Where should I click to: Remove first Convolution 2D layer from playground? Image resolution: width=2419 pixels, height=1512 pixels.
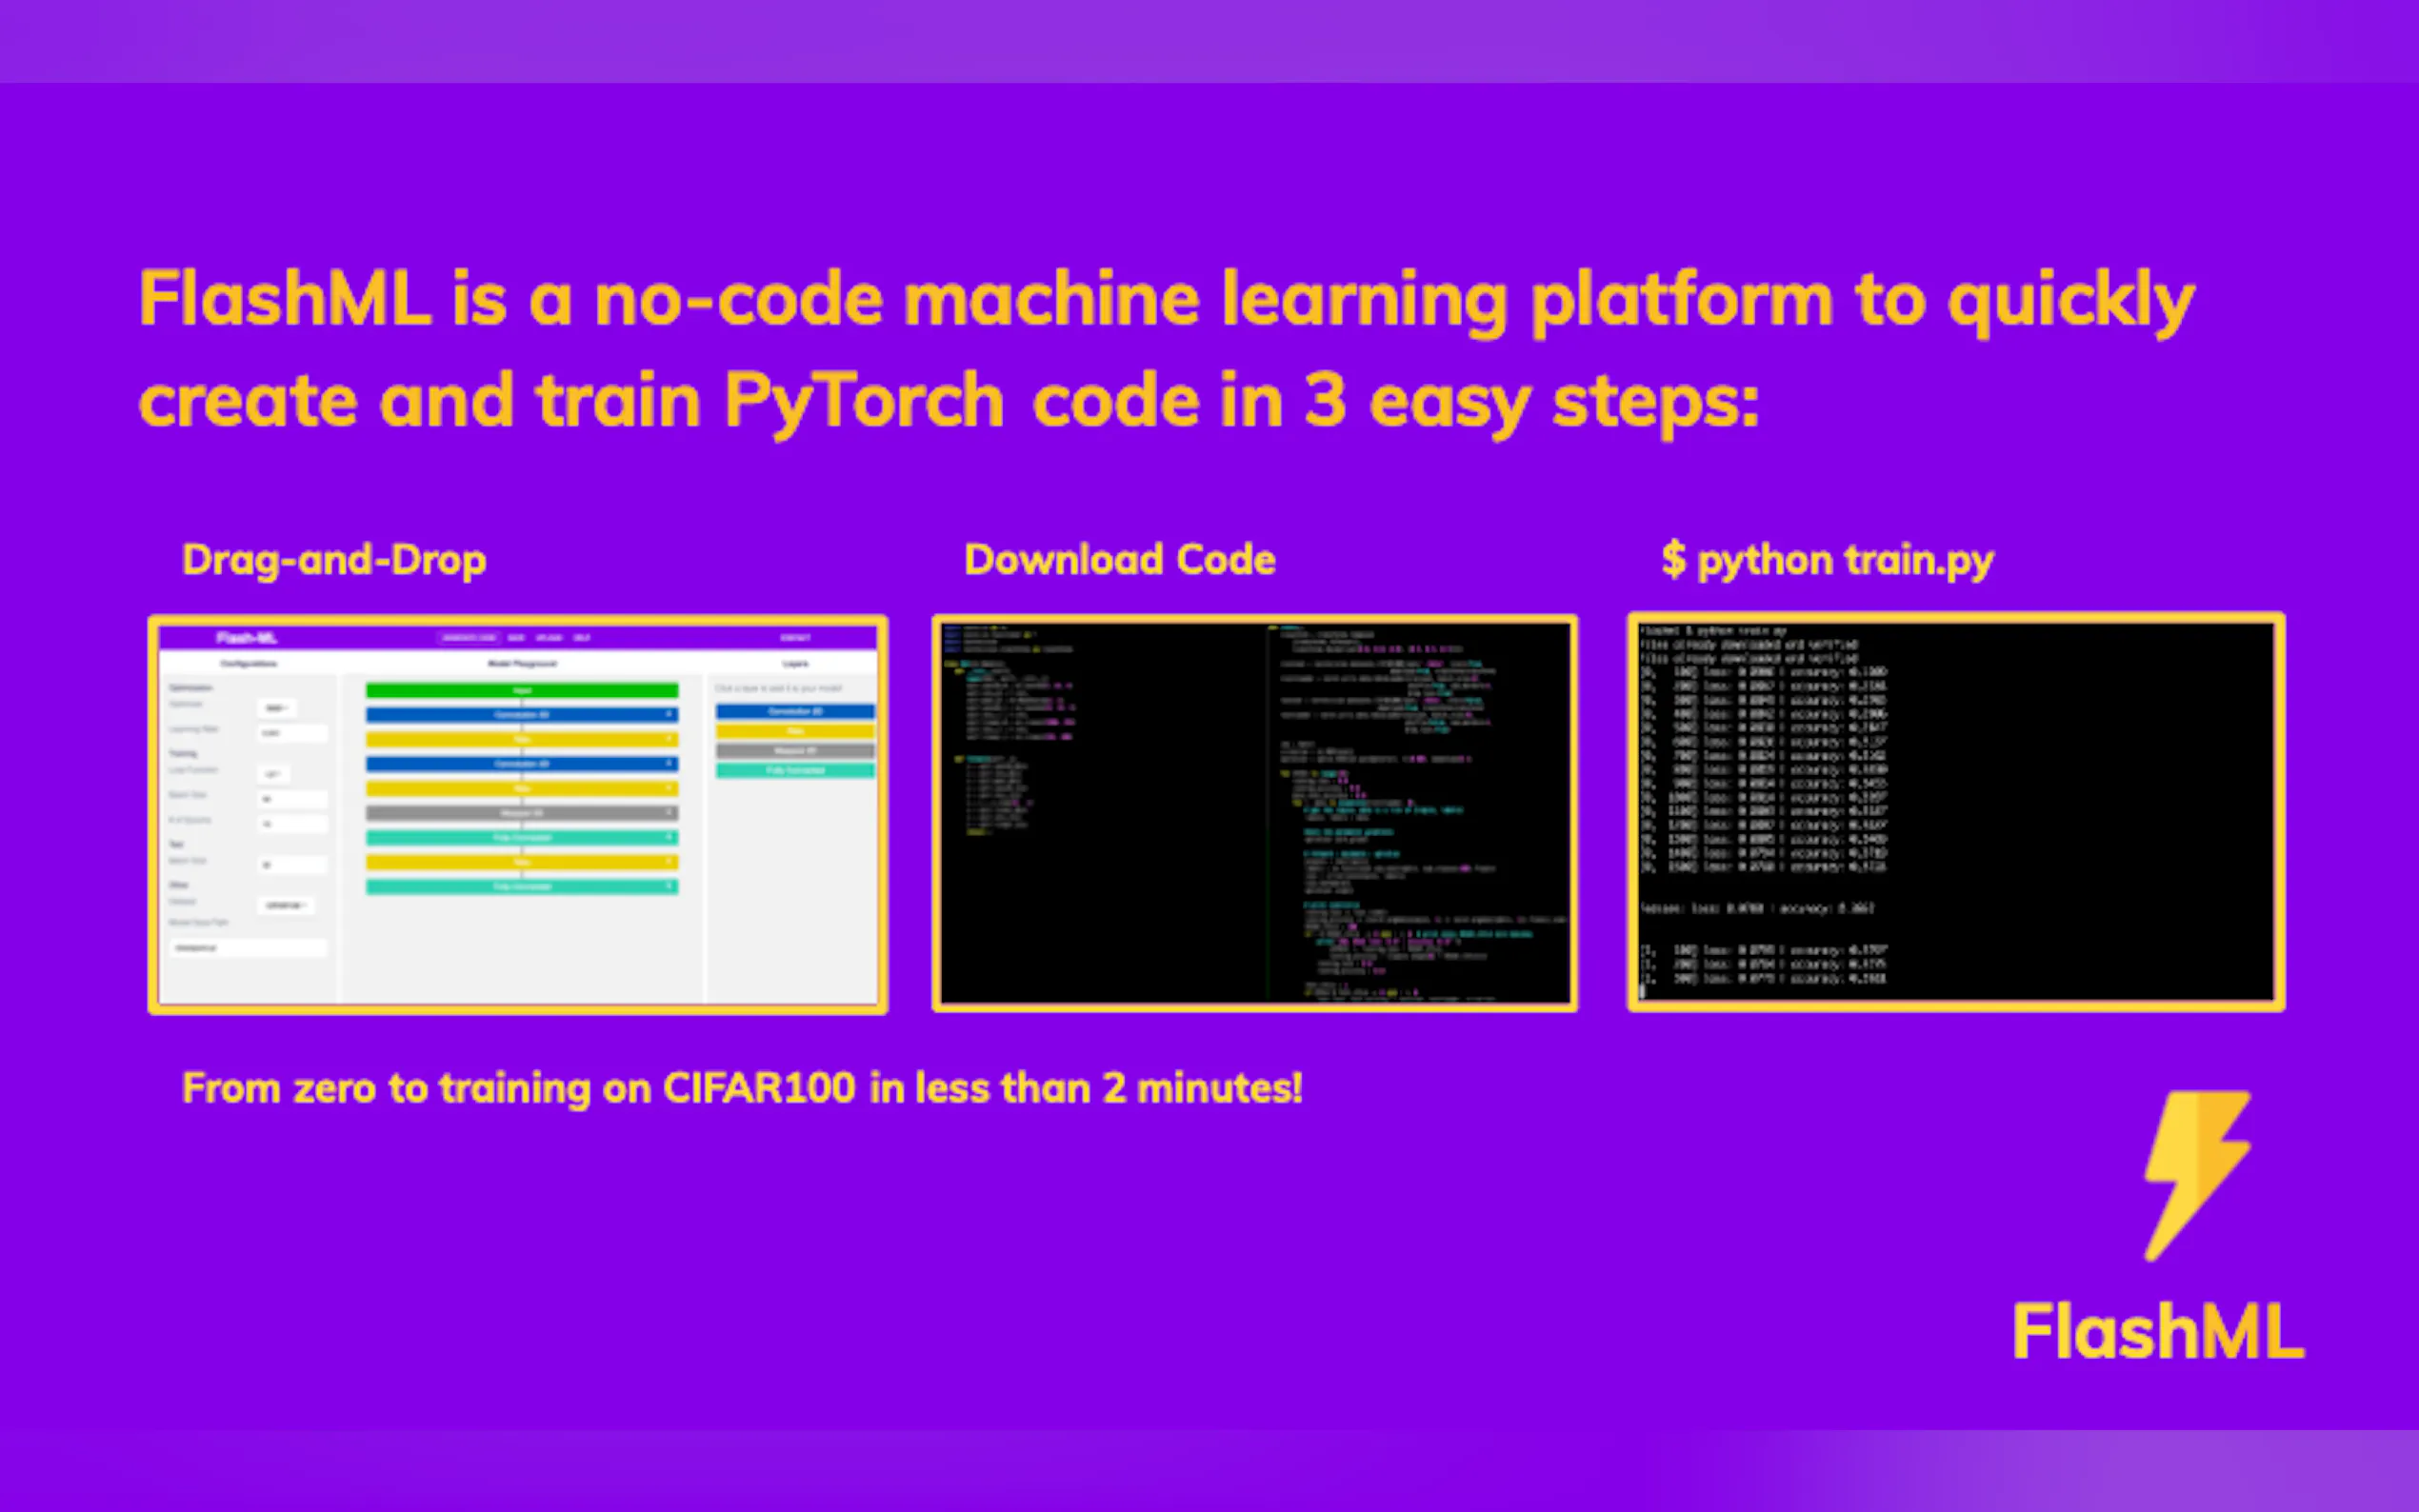click(669, 714)
